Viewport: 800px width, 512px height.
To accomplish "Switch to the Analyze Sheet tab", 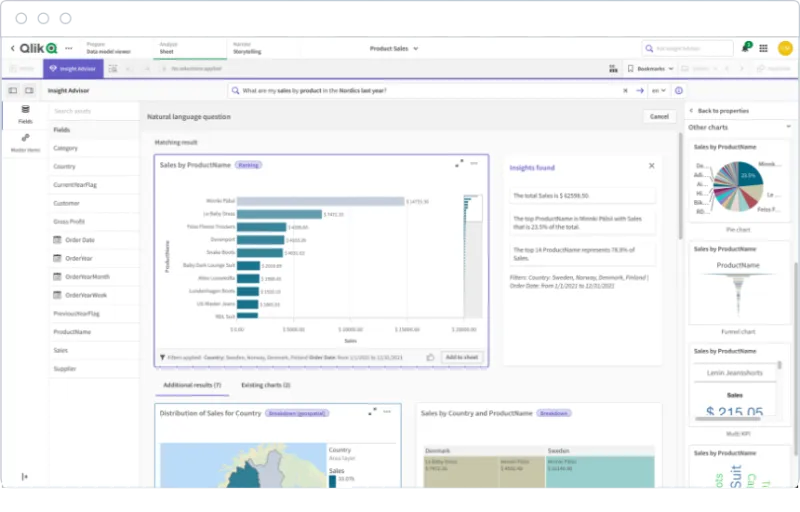I will [189, 48].
